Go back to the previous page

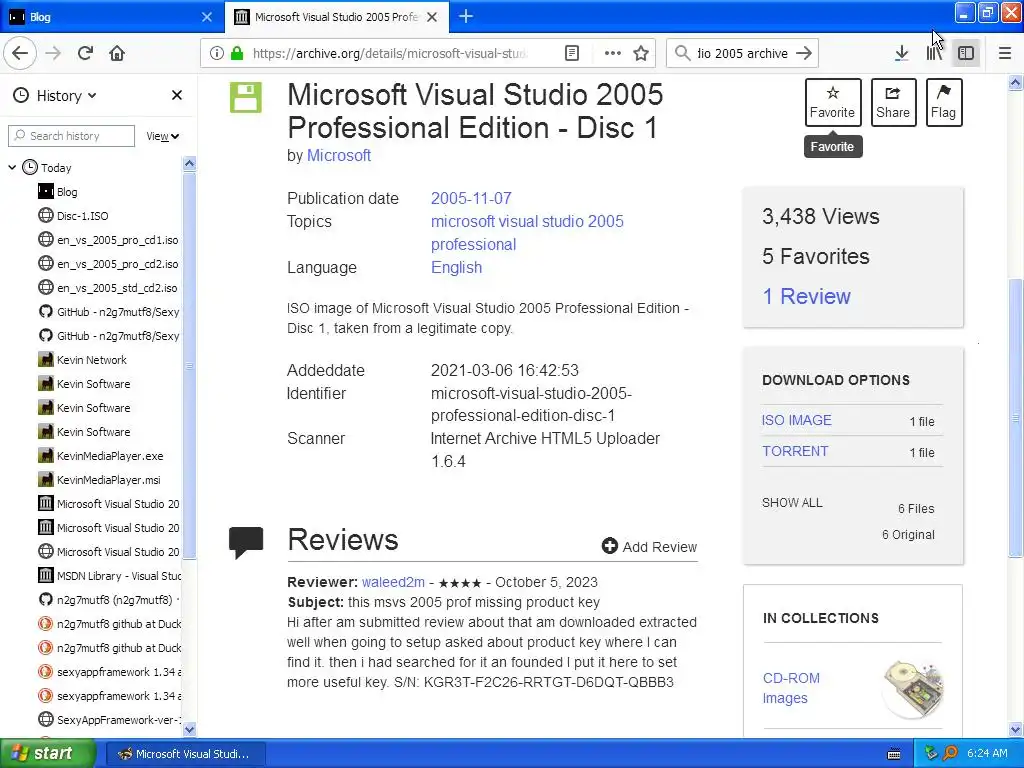(20, 53)
